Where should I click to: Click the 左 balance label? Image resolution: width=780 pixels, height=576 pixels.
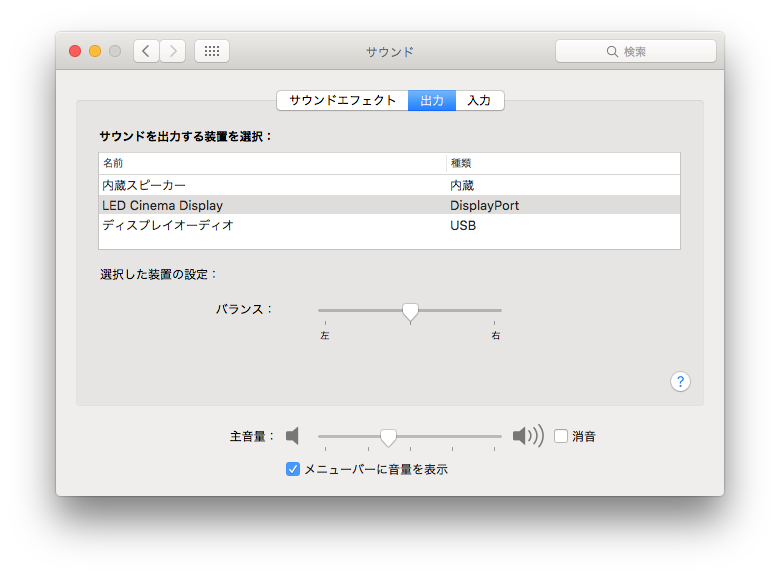tap(325, 336)
